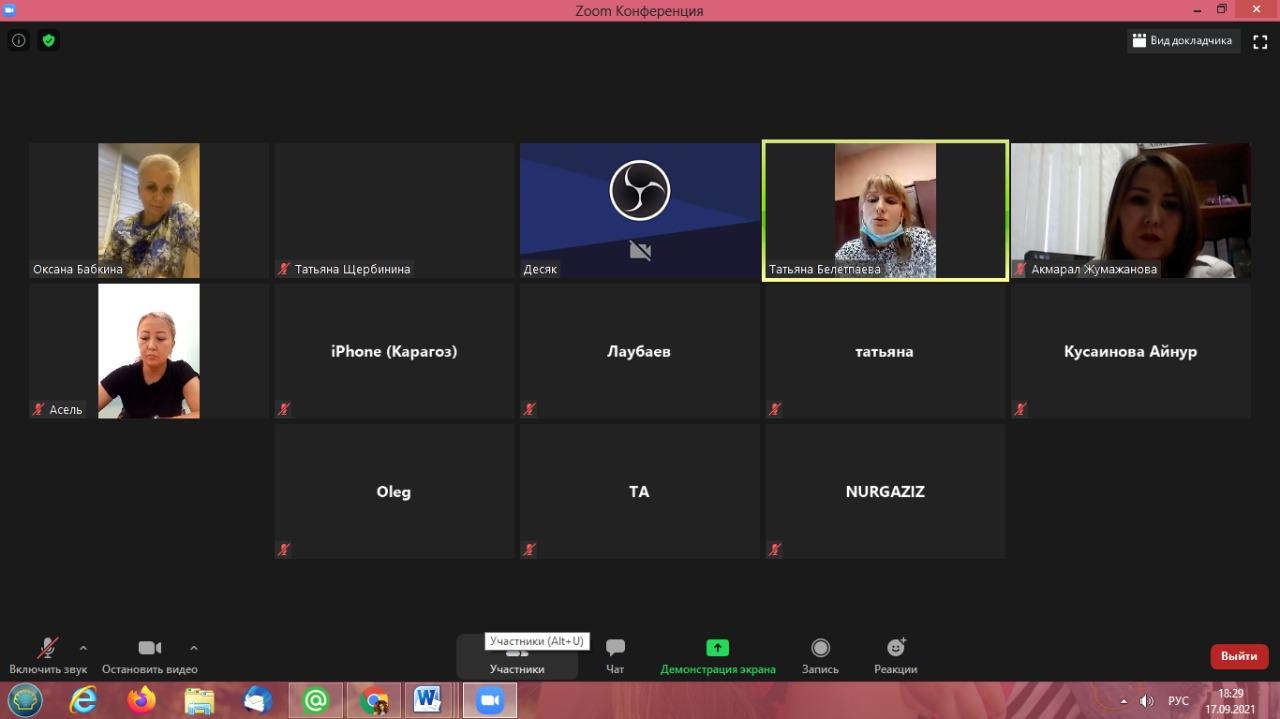
Task: Change input language РУС
Action: pos(1178,701)
